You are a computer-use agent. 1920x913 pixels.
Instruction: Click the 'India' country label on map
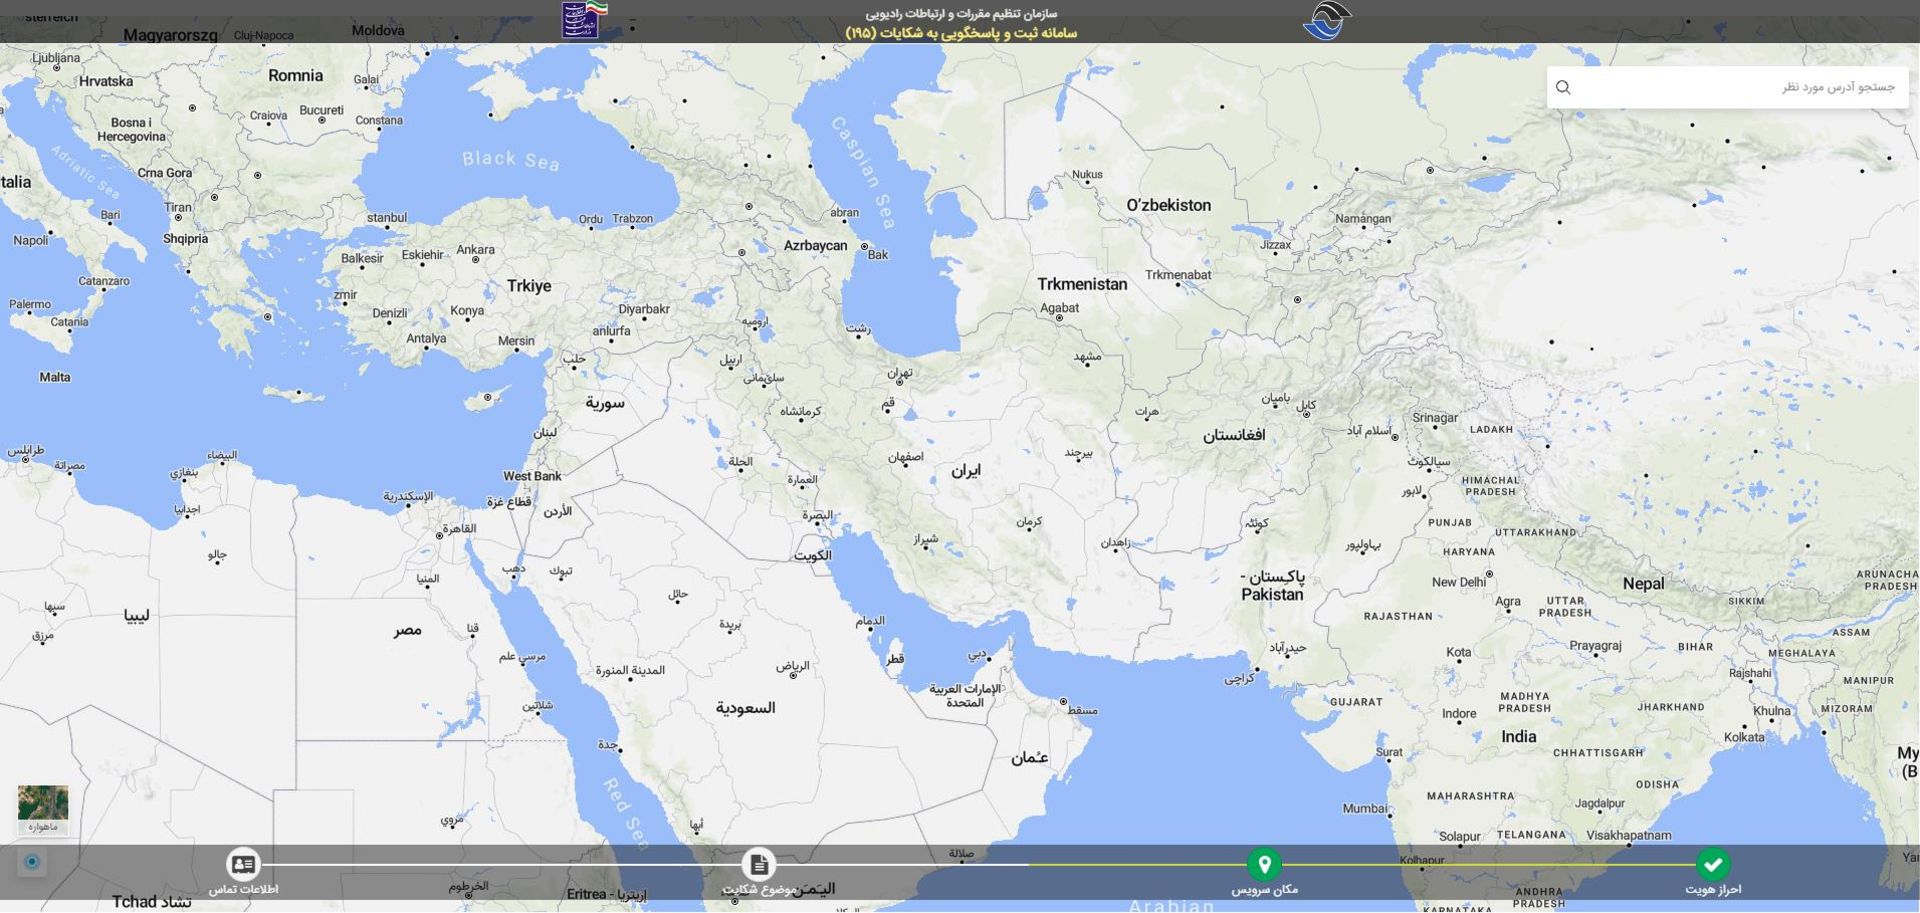(x=1518, y=737)
